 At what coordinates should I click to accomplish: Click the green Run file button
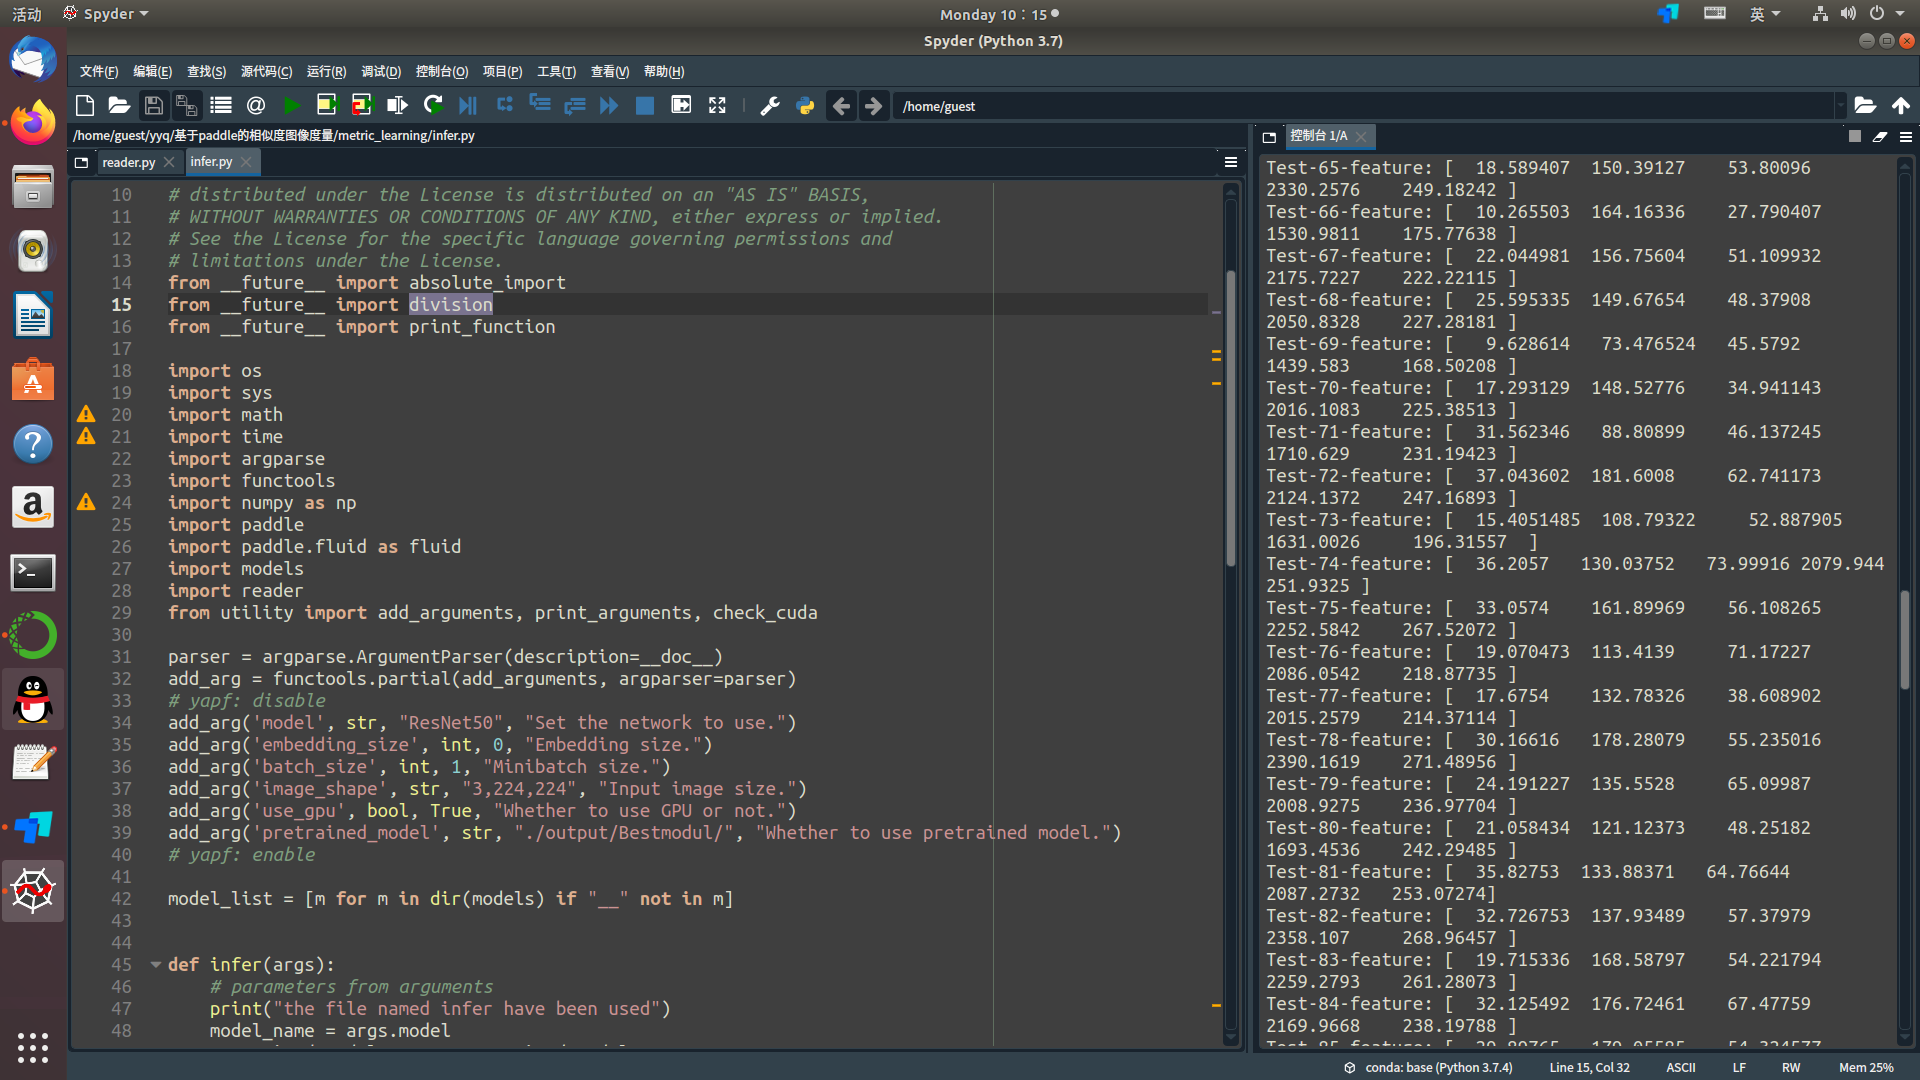tap(292, 106)
